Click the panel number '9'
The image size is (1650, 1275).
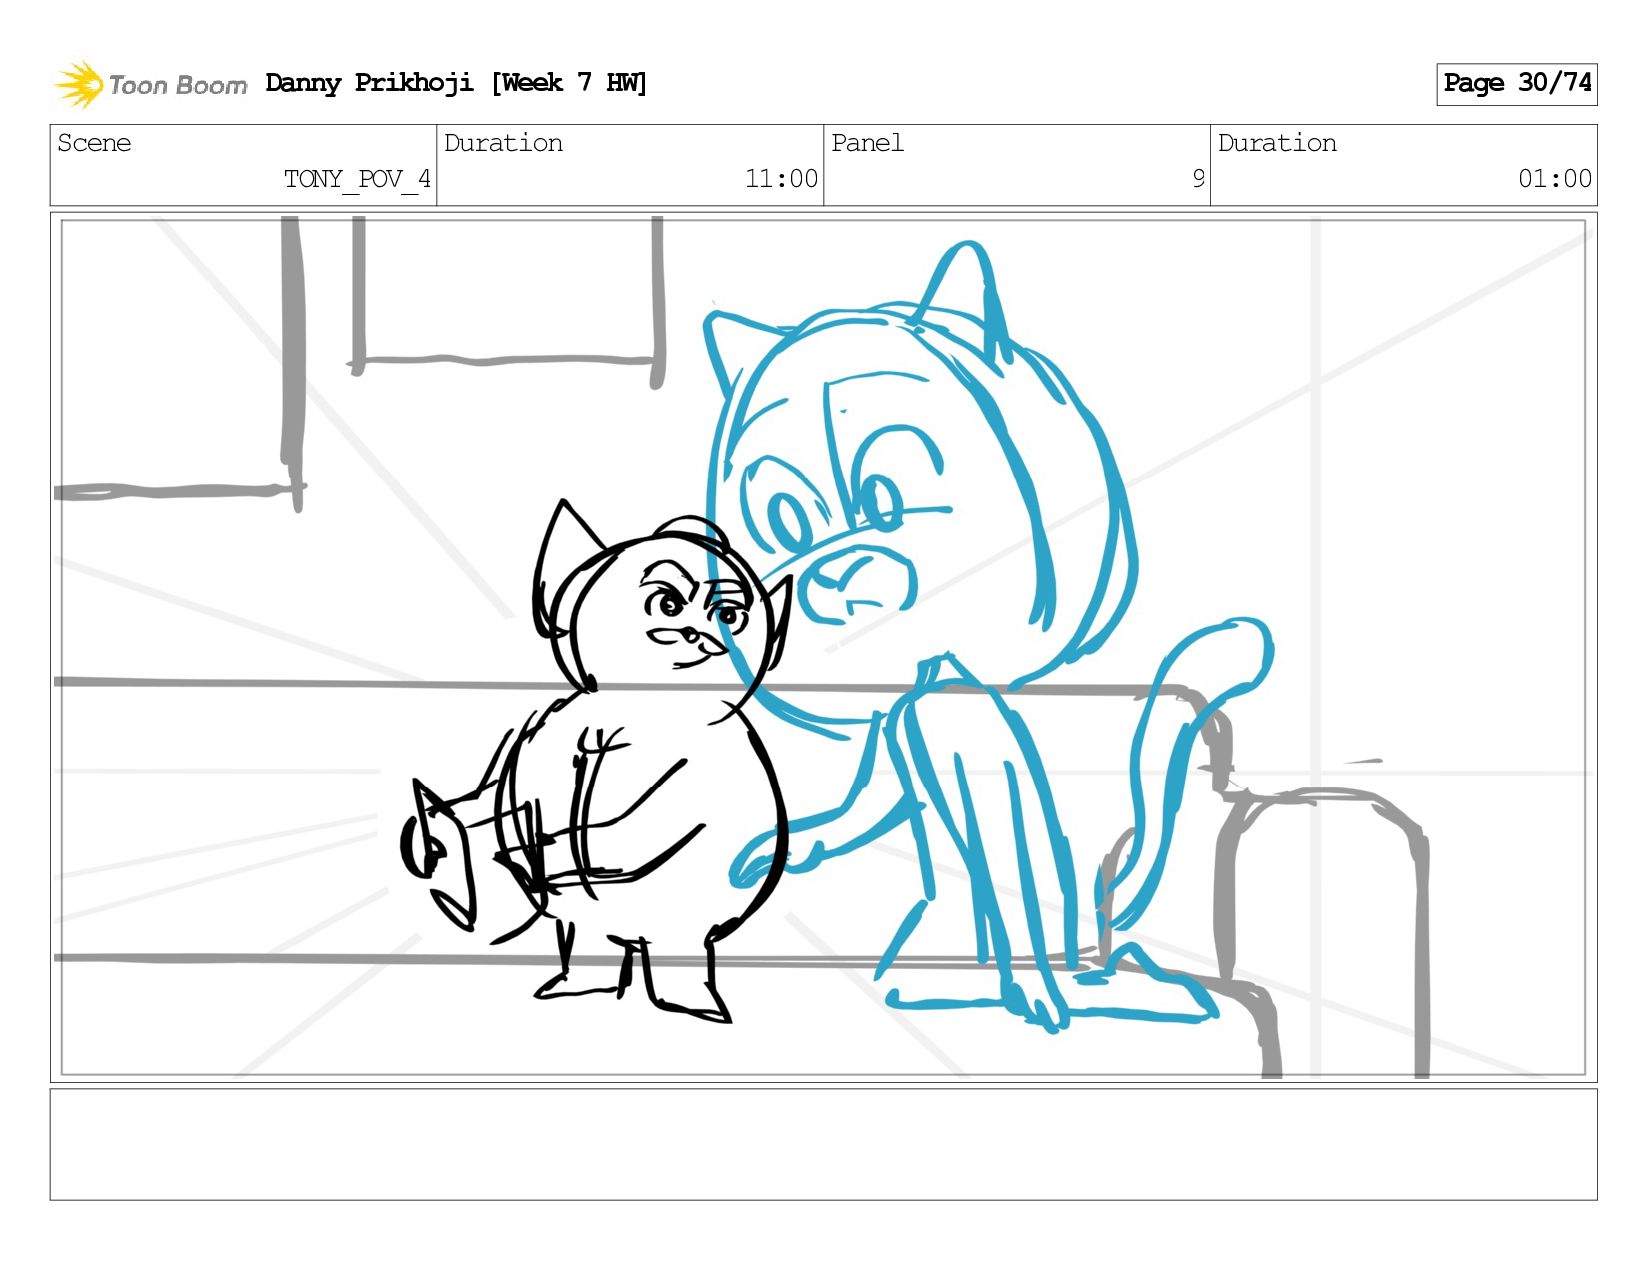point(1198,179)
